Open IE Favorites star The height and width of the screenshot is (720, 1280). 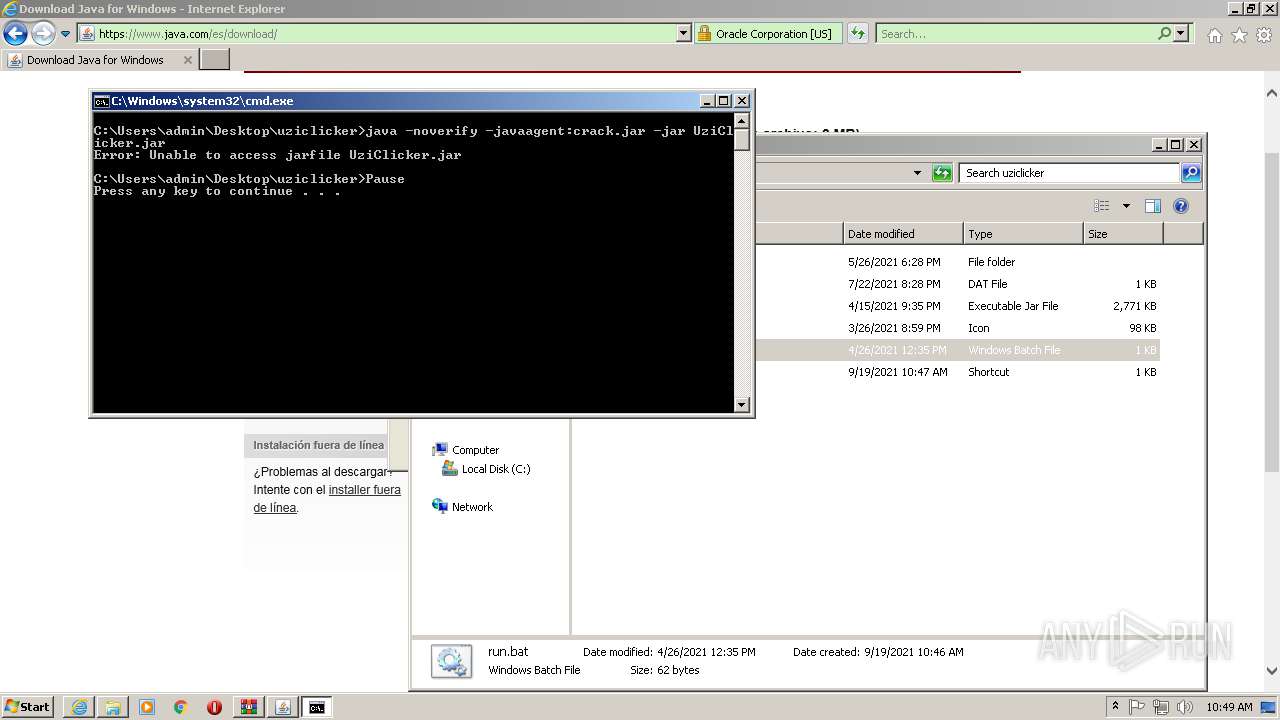[1239, 35]
